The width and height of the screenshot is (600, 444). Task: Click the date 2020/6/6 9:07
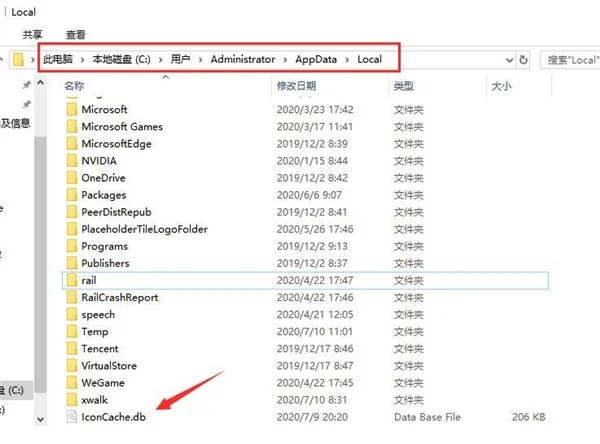point(309,195)
